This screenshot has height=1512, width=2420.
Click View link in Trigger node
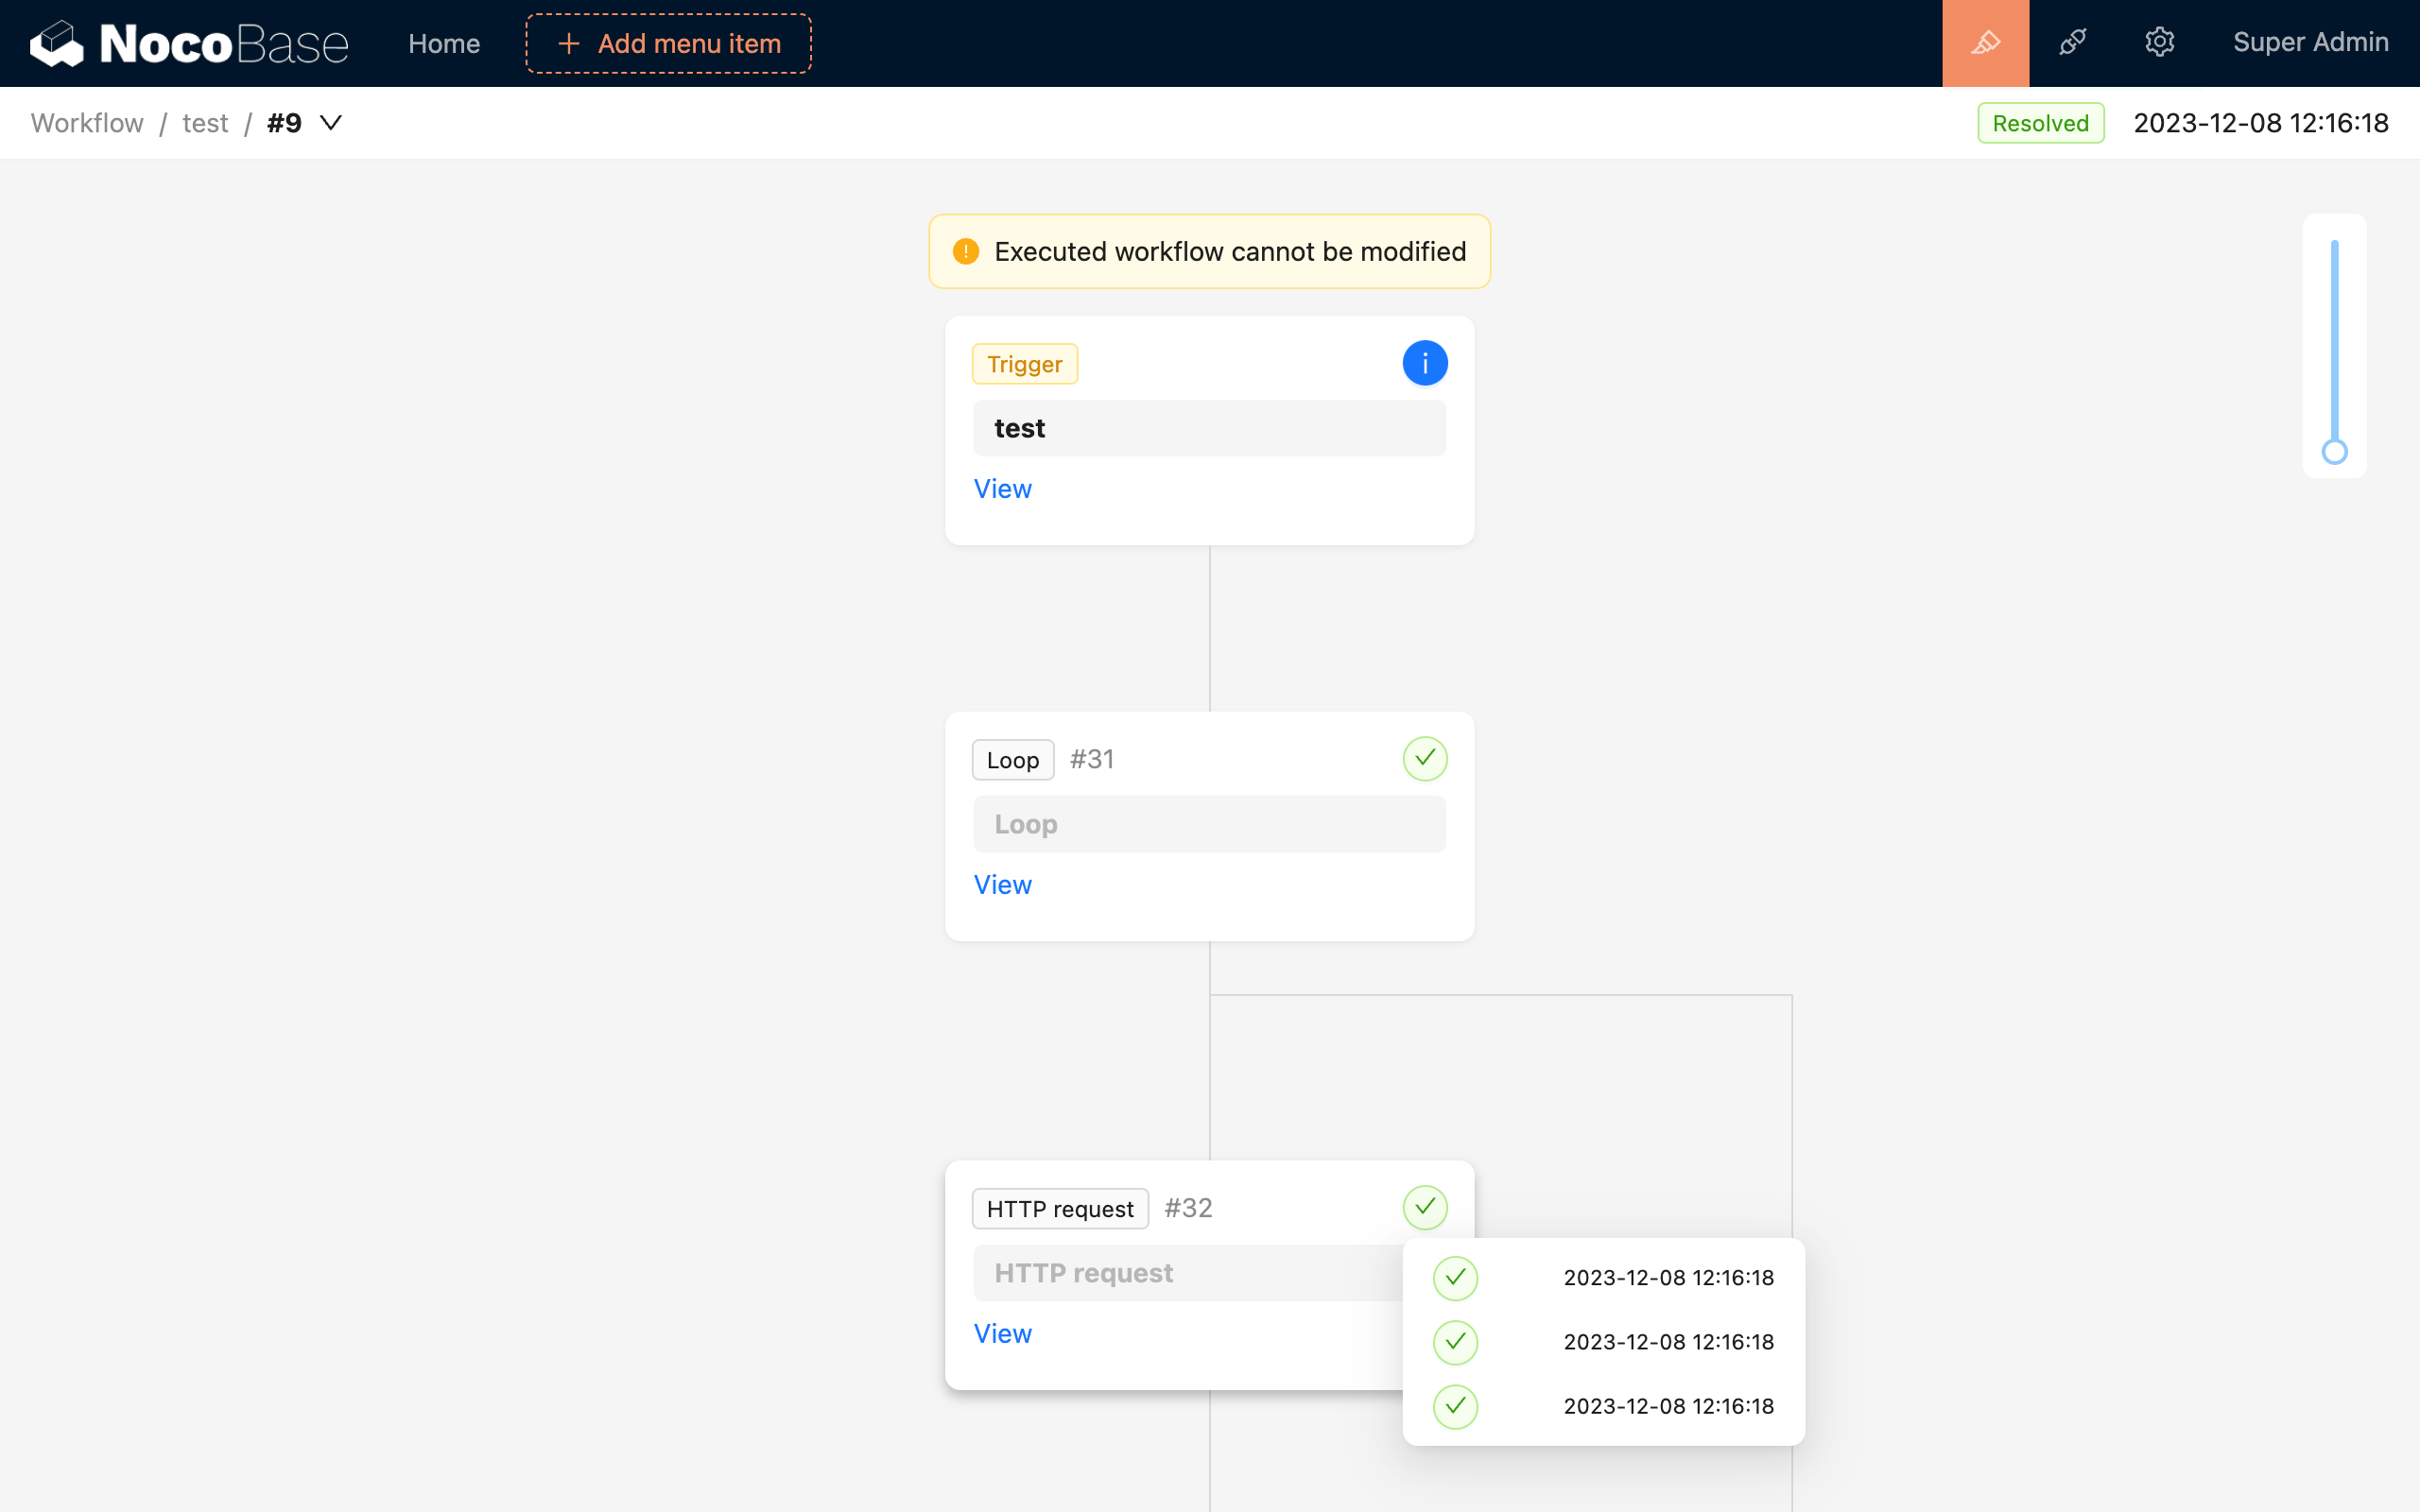point(1002,489)
